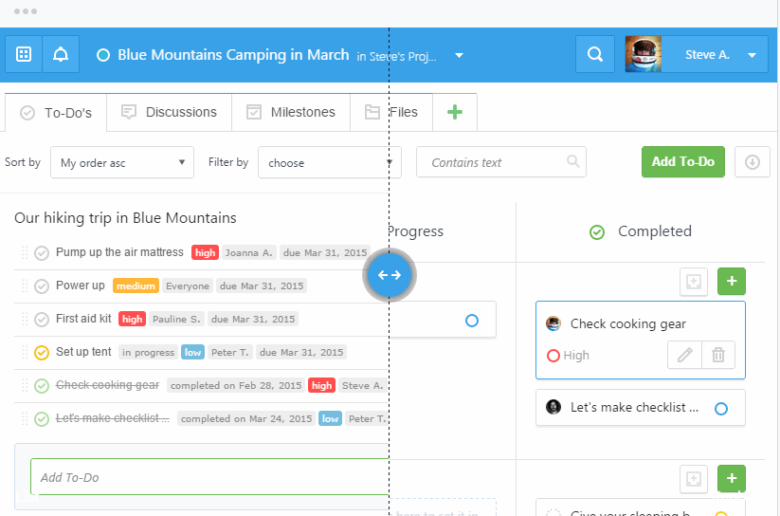Click lower add-card outline icon in Completed column
The height and width of the screenshot is (516, 780).
[693, 479]
